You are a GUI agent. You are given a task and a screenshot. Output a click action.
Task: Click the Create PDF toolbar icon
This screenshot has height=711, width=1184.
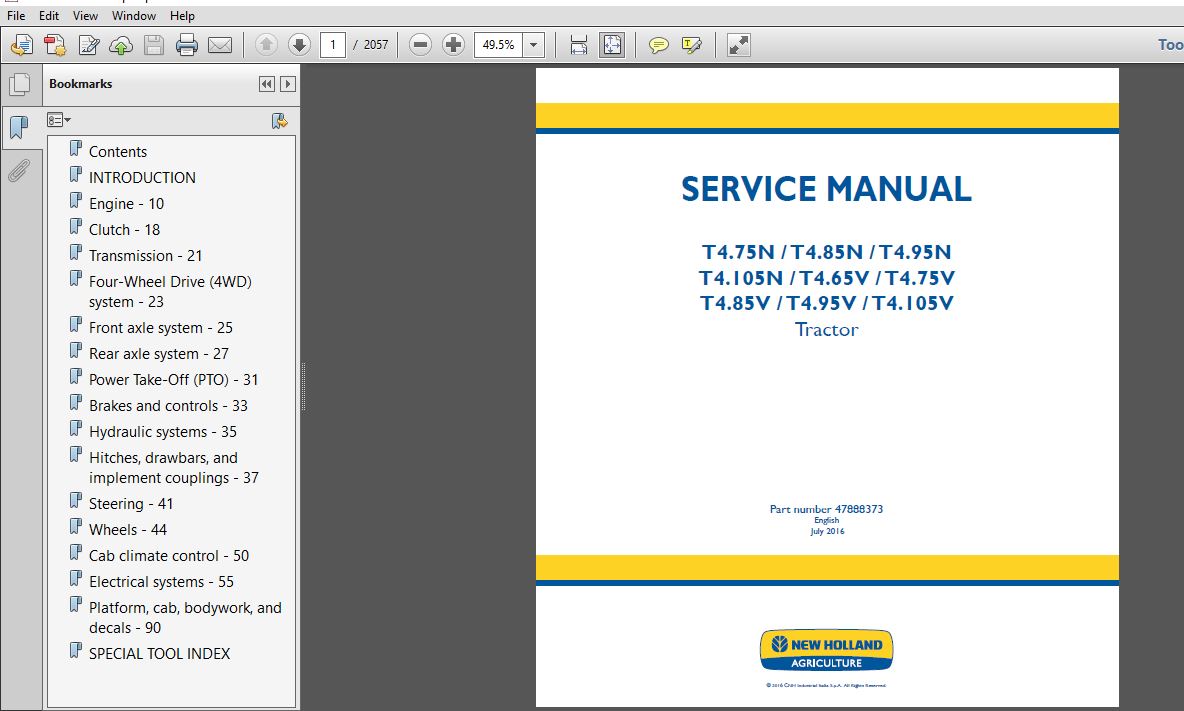pos(22,45)
